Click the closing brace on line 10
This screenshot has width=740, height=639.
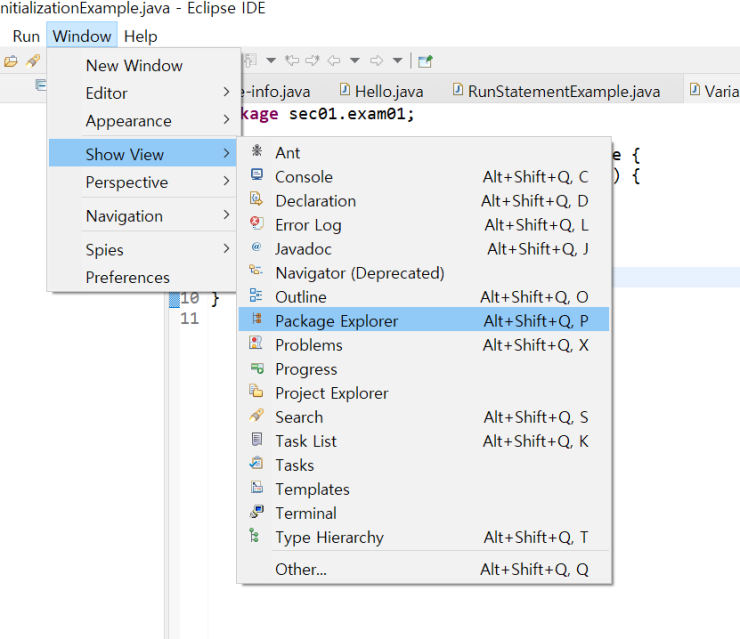click(215, 298)
